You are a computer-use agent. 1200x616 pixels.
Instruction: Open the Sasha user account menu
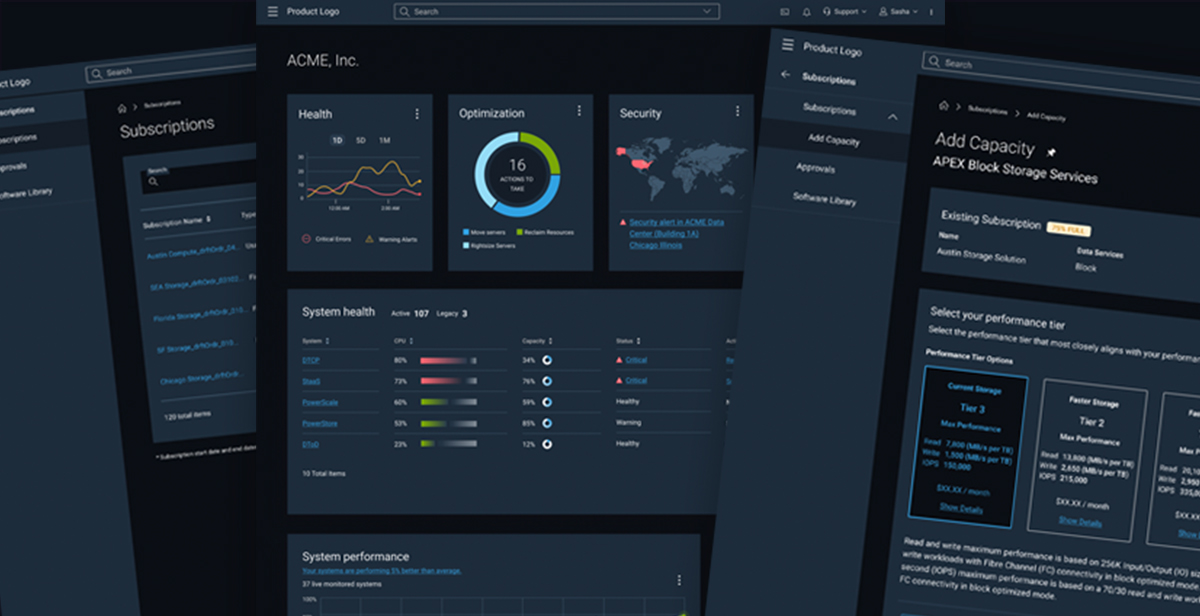click(898, 12)
